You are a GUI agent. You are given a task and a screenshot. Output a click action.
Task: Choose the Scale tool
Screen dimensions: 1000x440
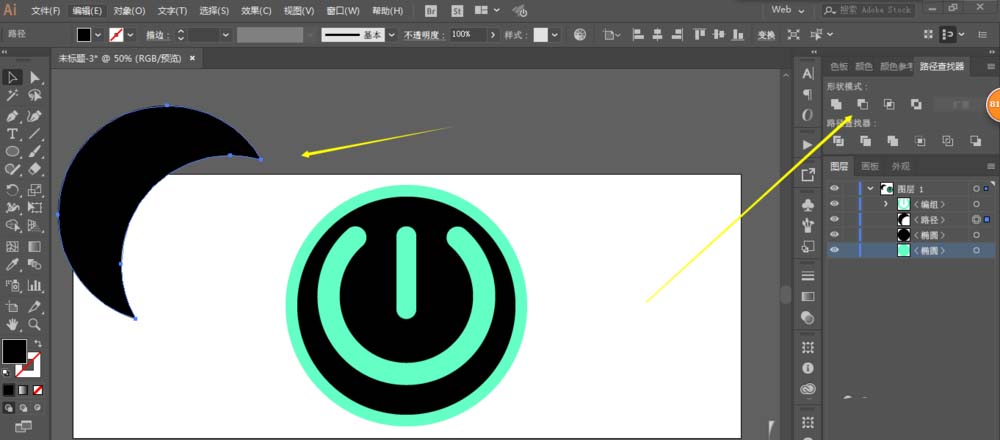tap(34, 189)
